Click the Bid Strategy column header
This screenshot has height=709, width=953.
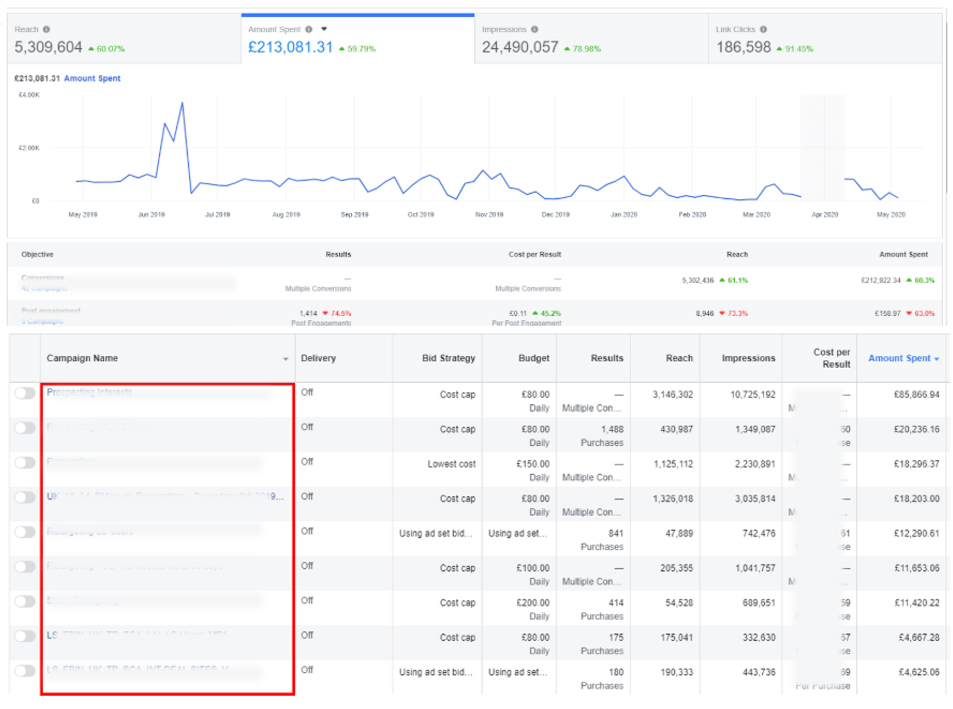[449, 358]
